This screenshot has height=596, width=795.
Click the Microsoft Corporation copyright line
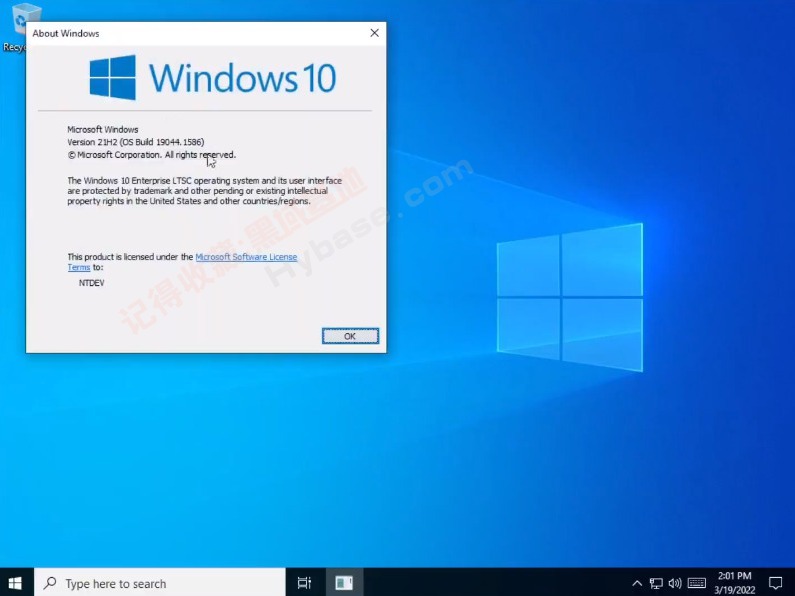(x=152, y=155)
